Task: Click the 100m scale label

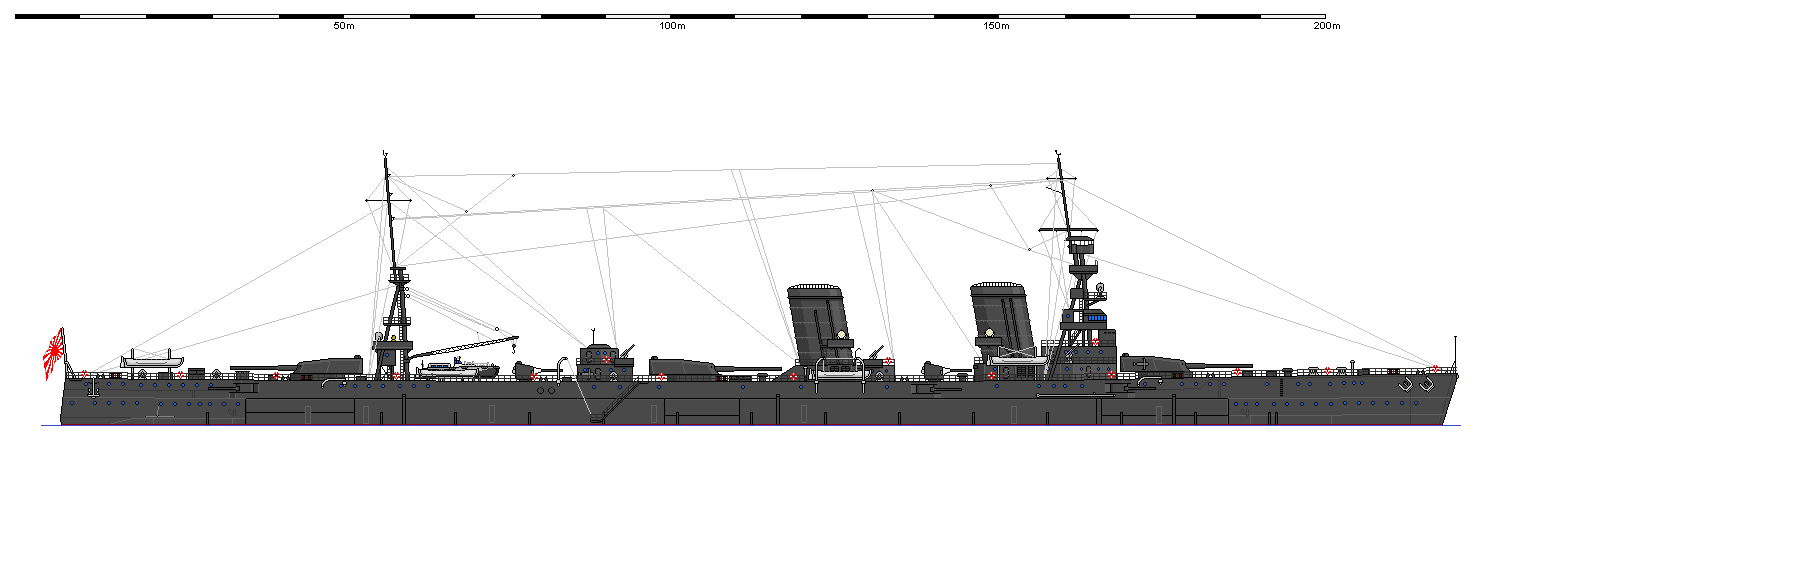Action: [x=672, y=26]
